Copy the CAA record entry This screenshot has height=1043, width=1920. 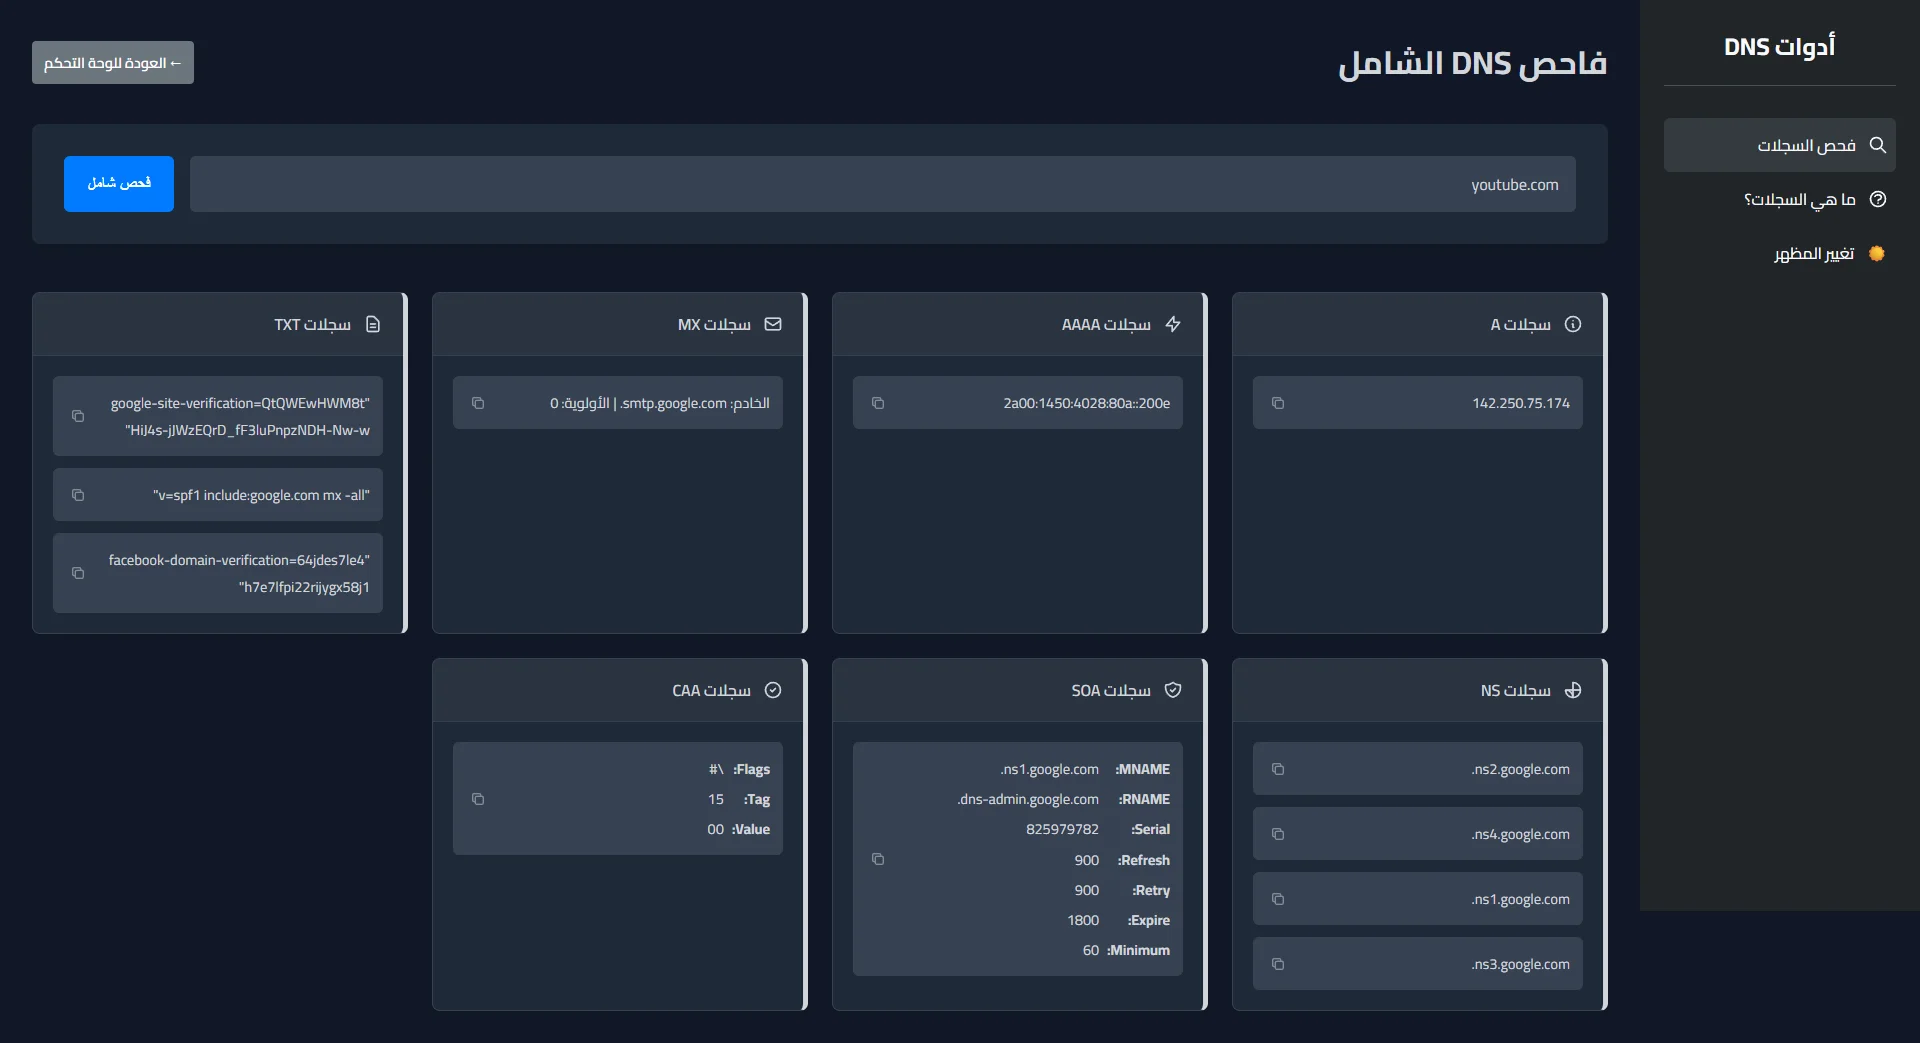point(477,799)
